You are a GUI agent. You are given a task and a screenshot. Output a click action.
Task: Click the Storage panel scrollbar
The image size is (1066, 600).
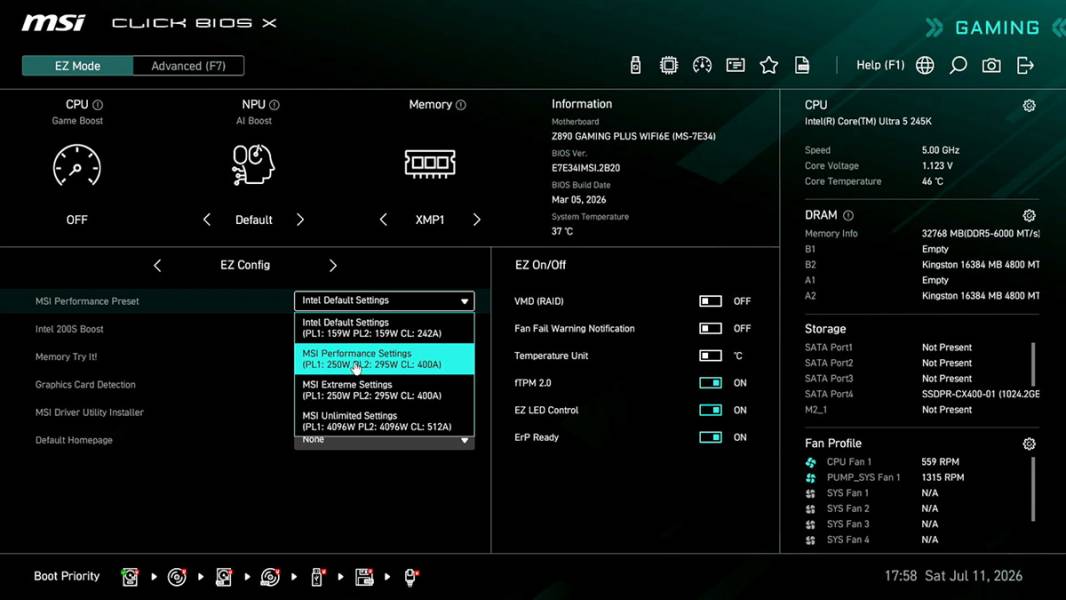[1033, 364]
